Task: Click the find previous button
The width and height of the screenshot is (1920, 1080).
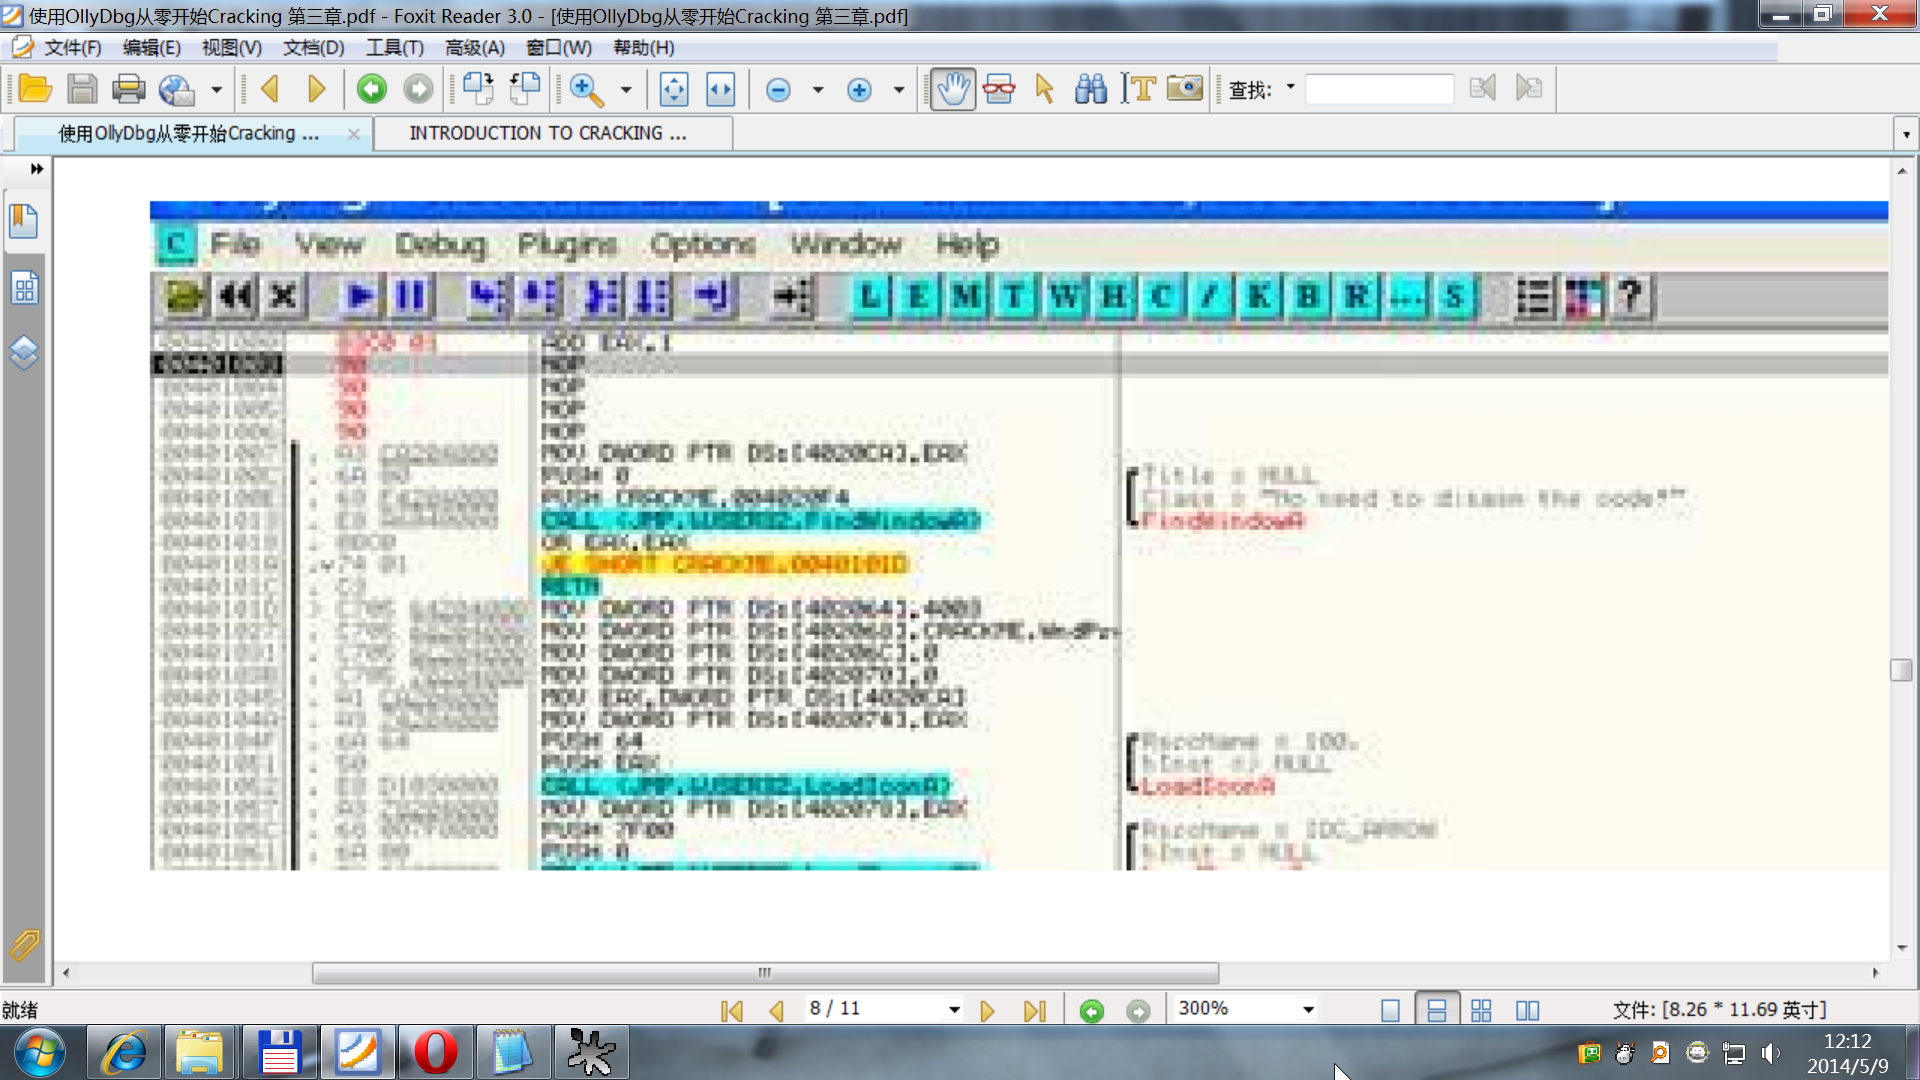Action: [1483, 88]
